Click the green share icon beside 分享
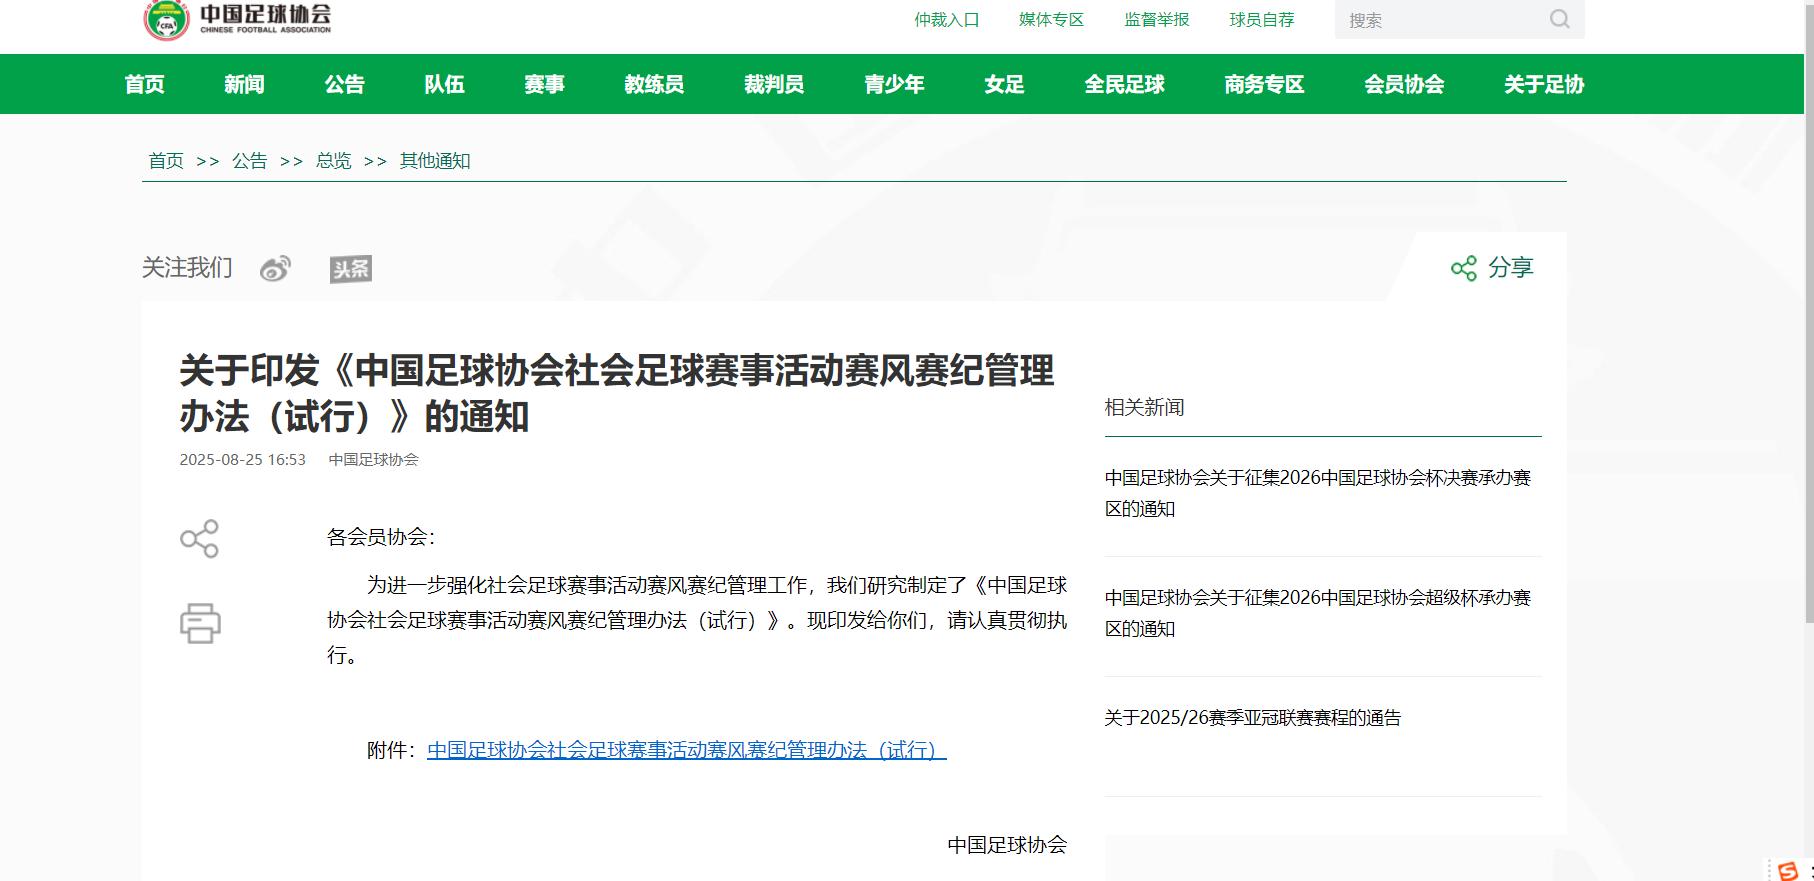 coord(1464,268)
